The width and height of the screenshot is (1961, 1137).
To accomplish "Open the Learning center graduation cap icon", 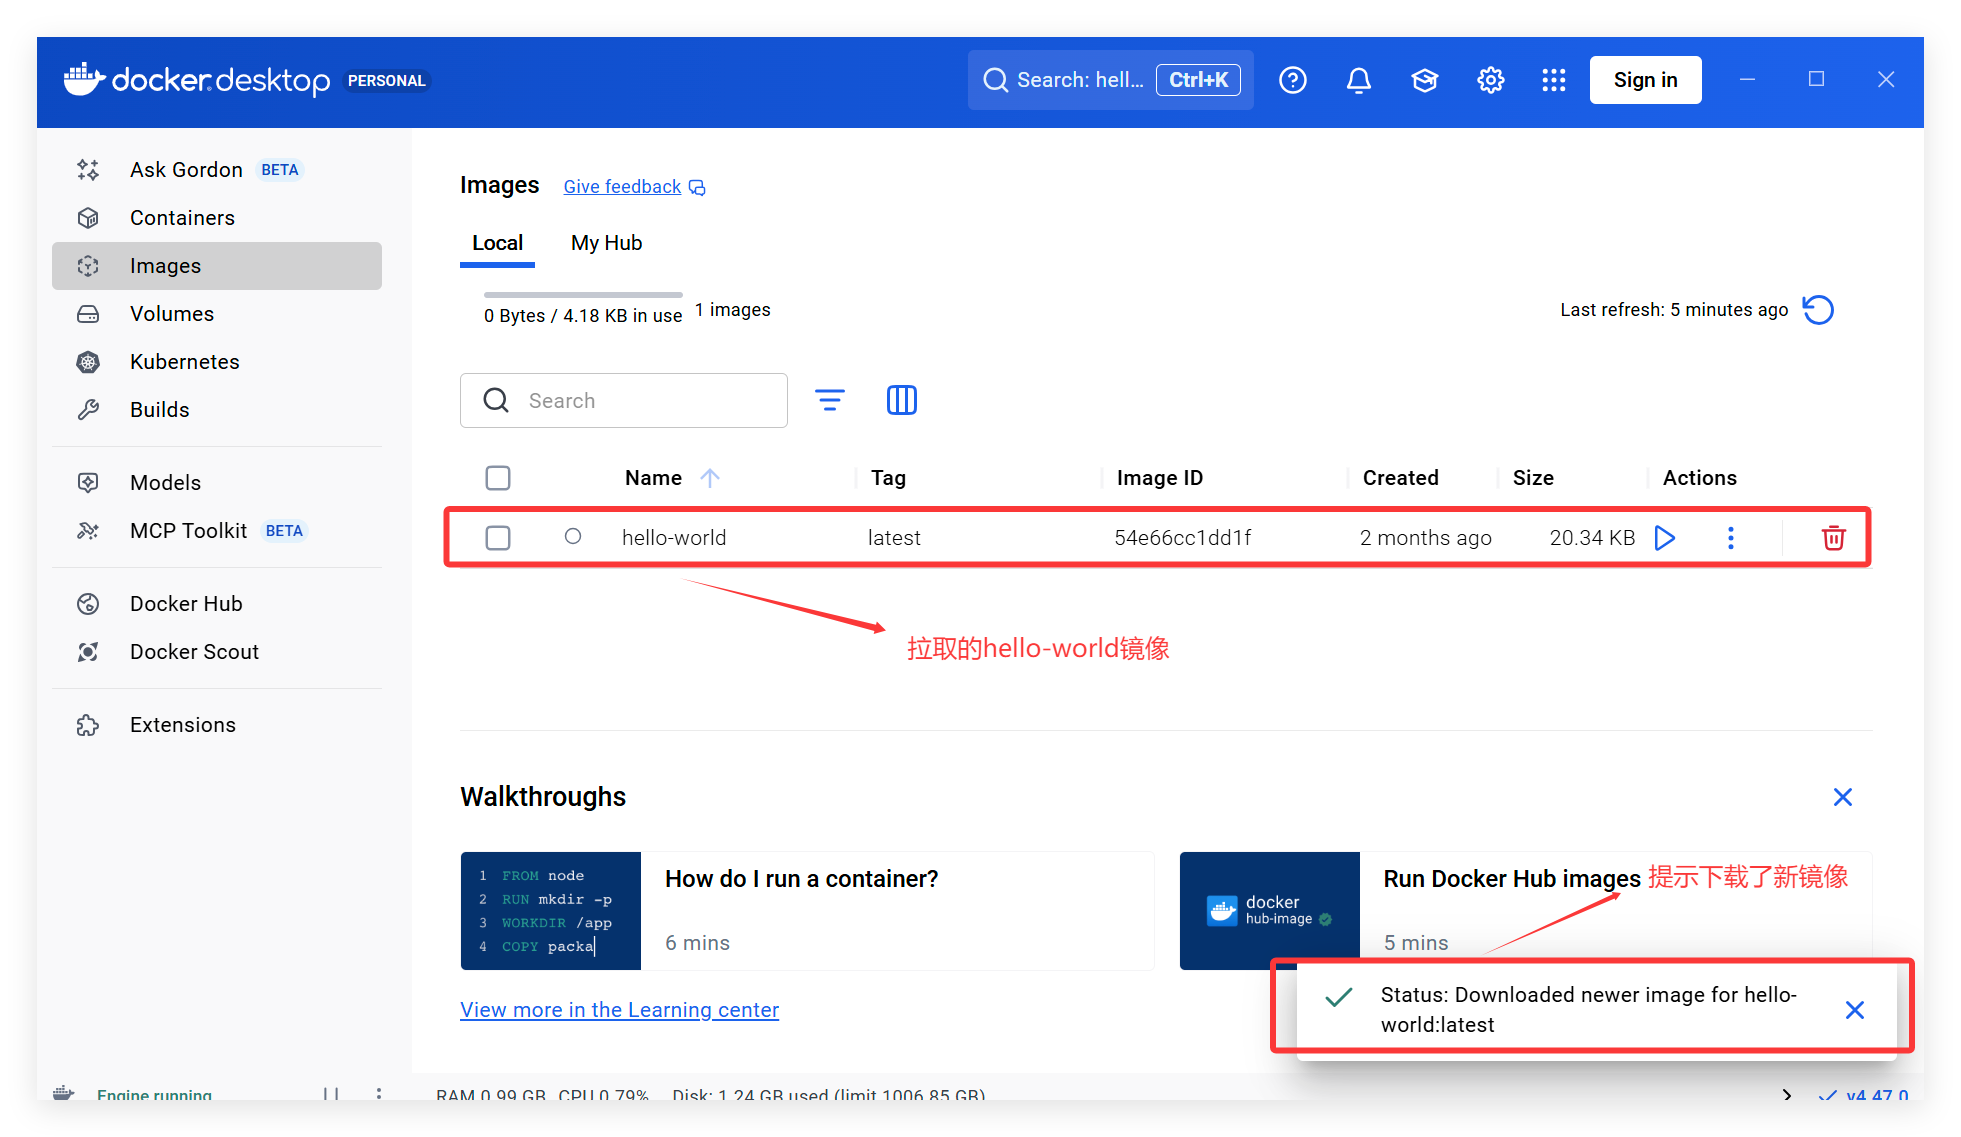I will (x=1424, y=80).
